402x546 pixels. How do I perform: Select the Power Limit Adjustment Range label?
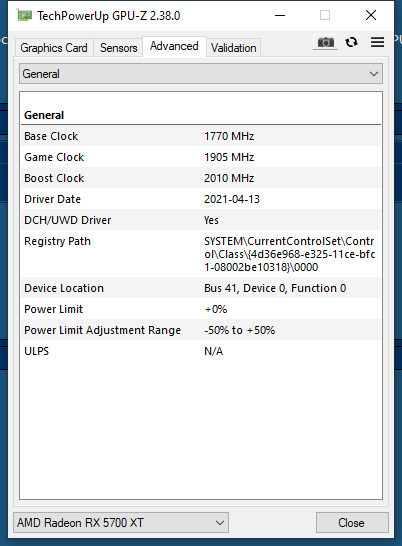tap(102, 330)
